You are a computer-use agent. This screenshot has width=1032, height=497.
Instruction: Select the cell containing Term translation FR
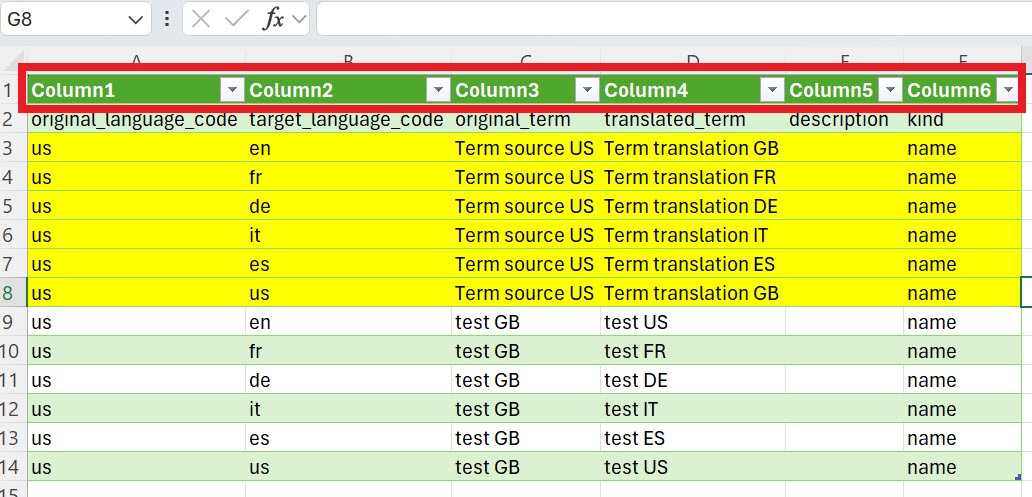(x=691, y=177)
